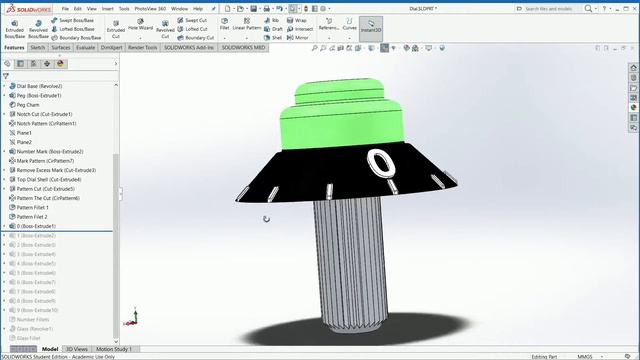Switch to the Render Tools tab
This screenshot has width=640, height=360.
click(142, 48)
